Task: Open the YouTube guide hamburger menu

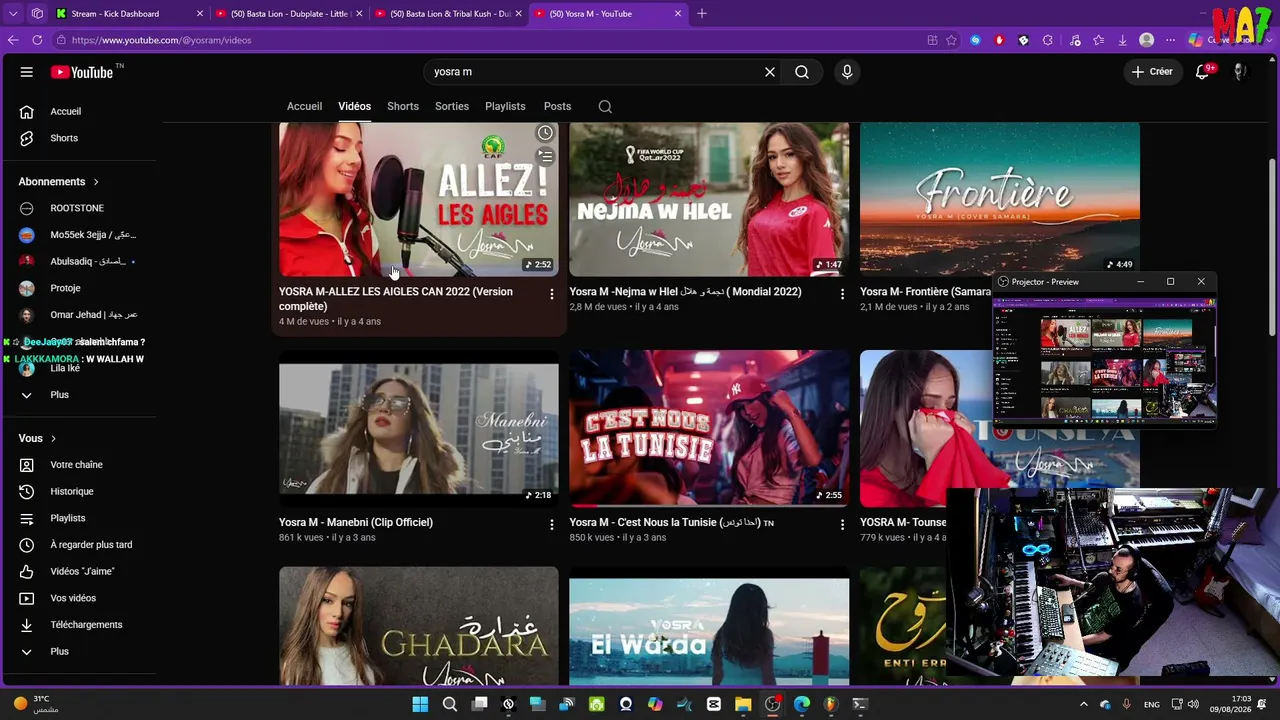Action: (27, 72)
